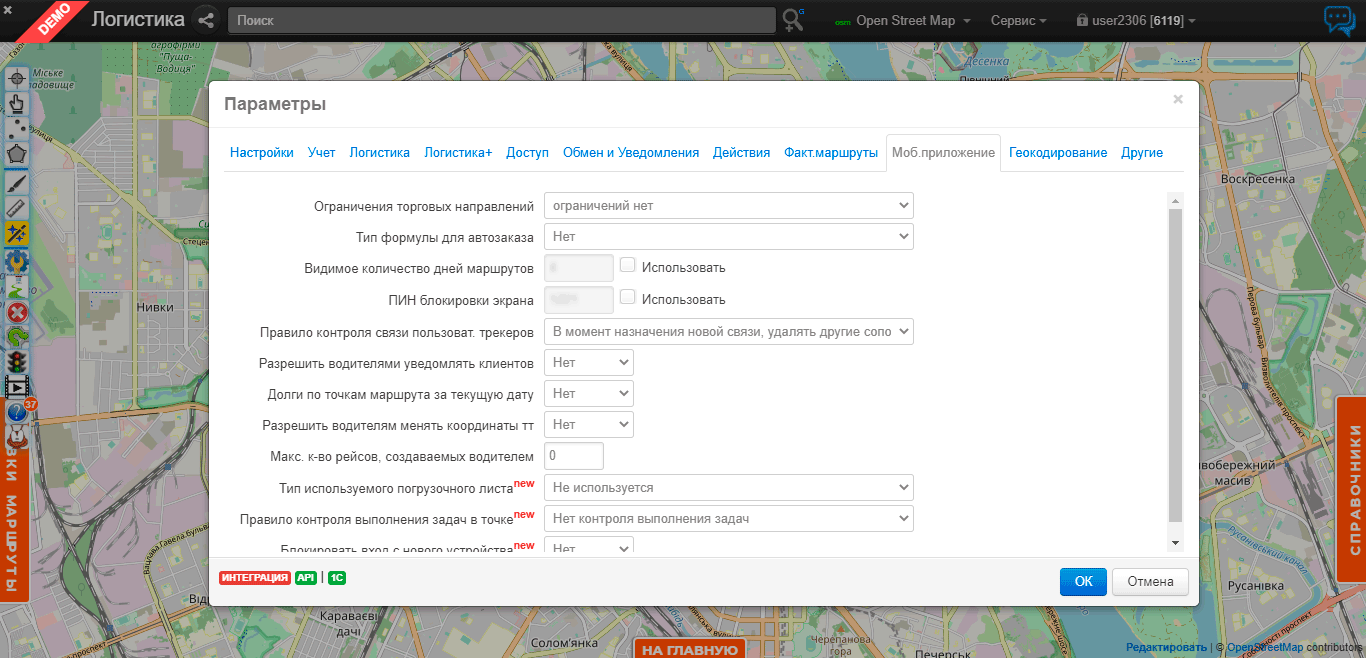Click the max driver trips input field
1366x658 pixels.
point(574,456)
